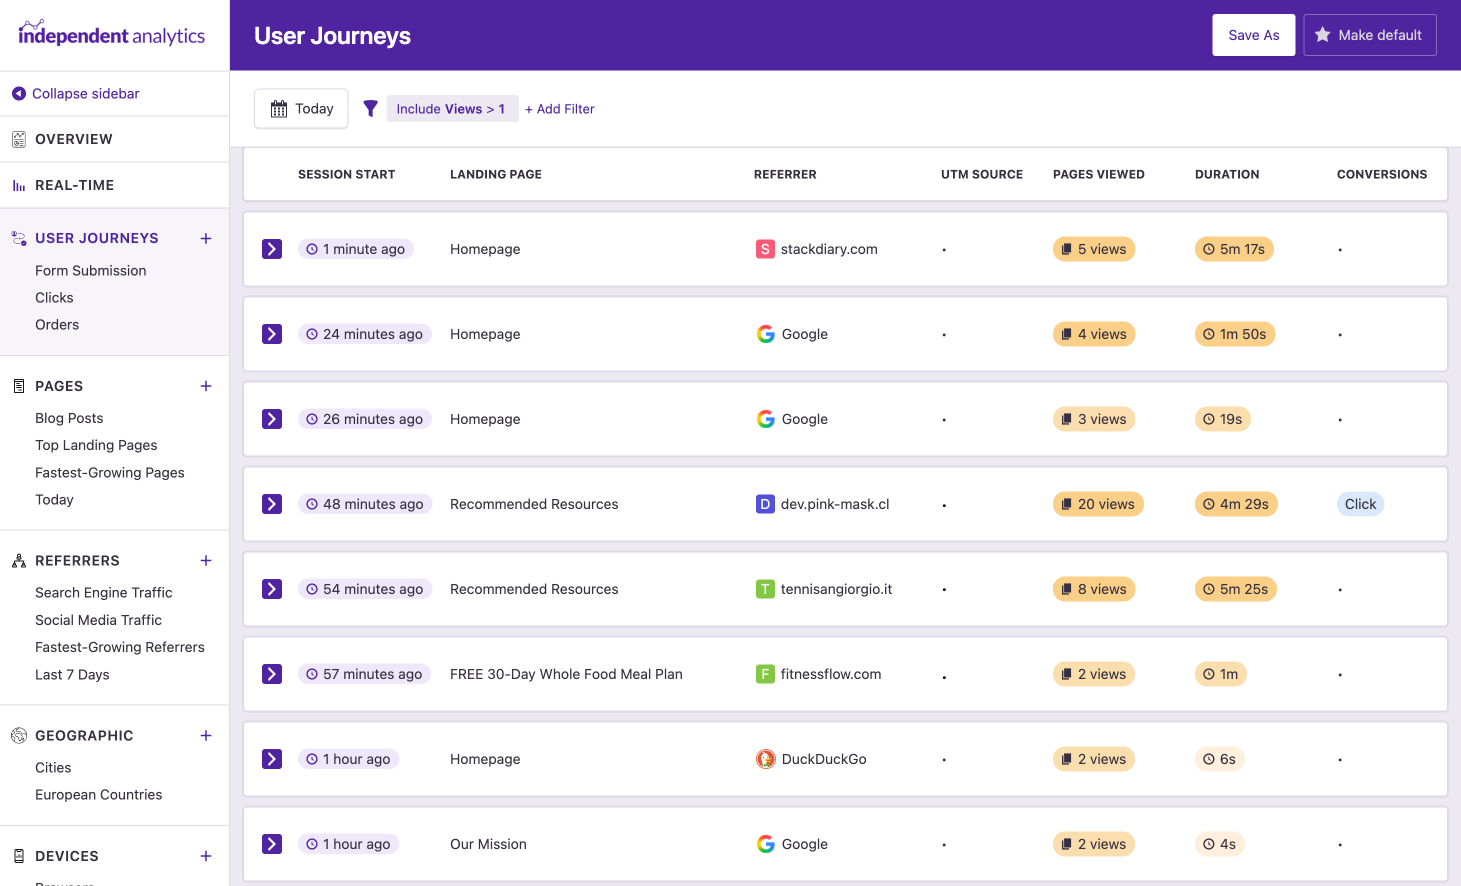Click the filter funnel icon

tap(371, 108)
